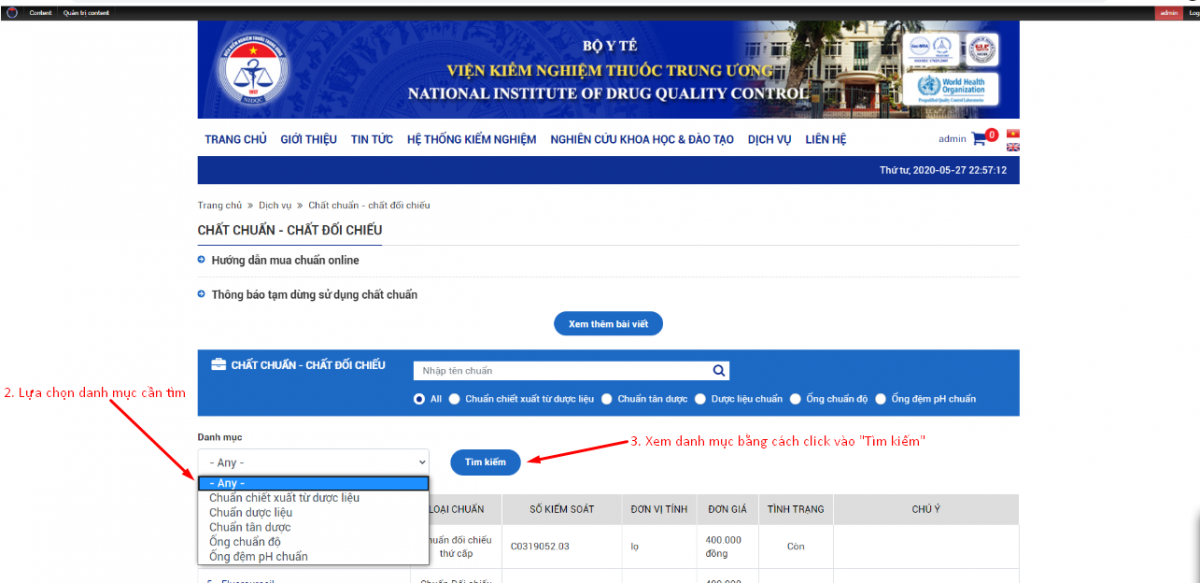
Task: Choose Chuẩn tân dược in the dropdown list
Action: (x=313, y=527)
